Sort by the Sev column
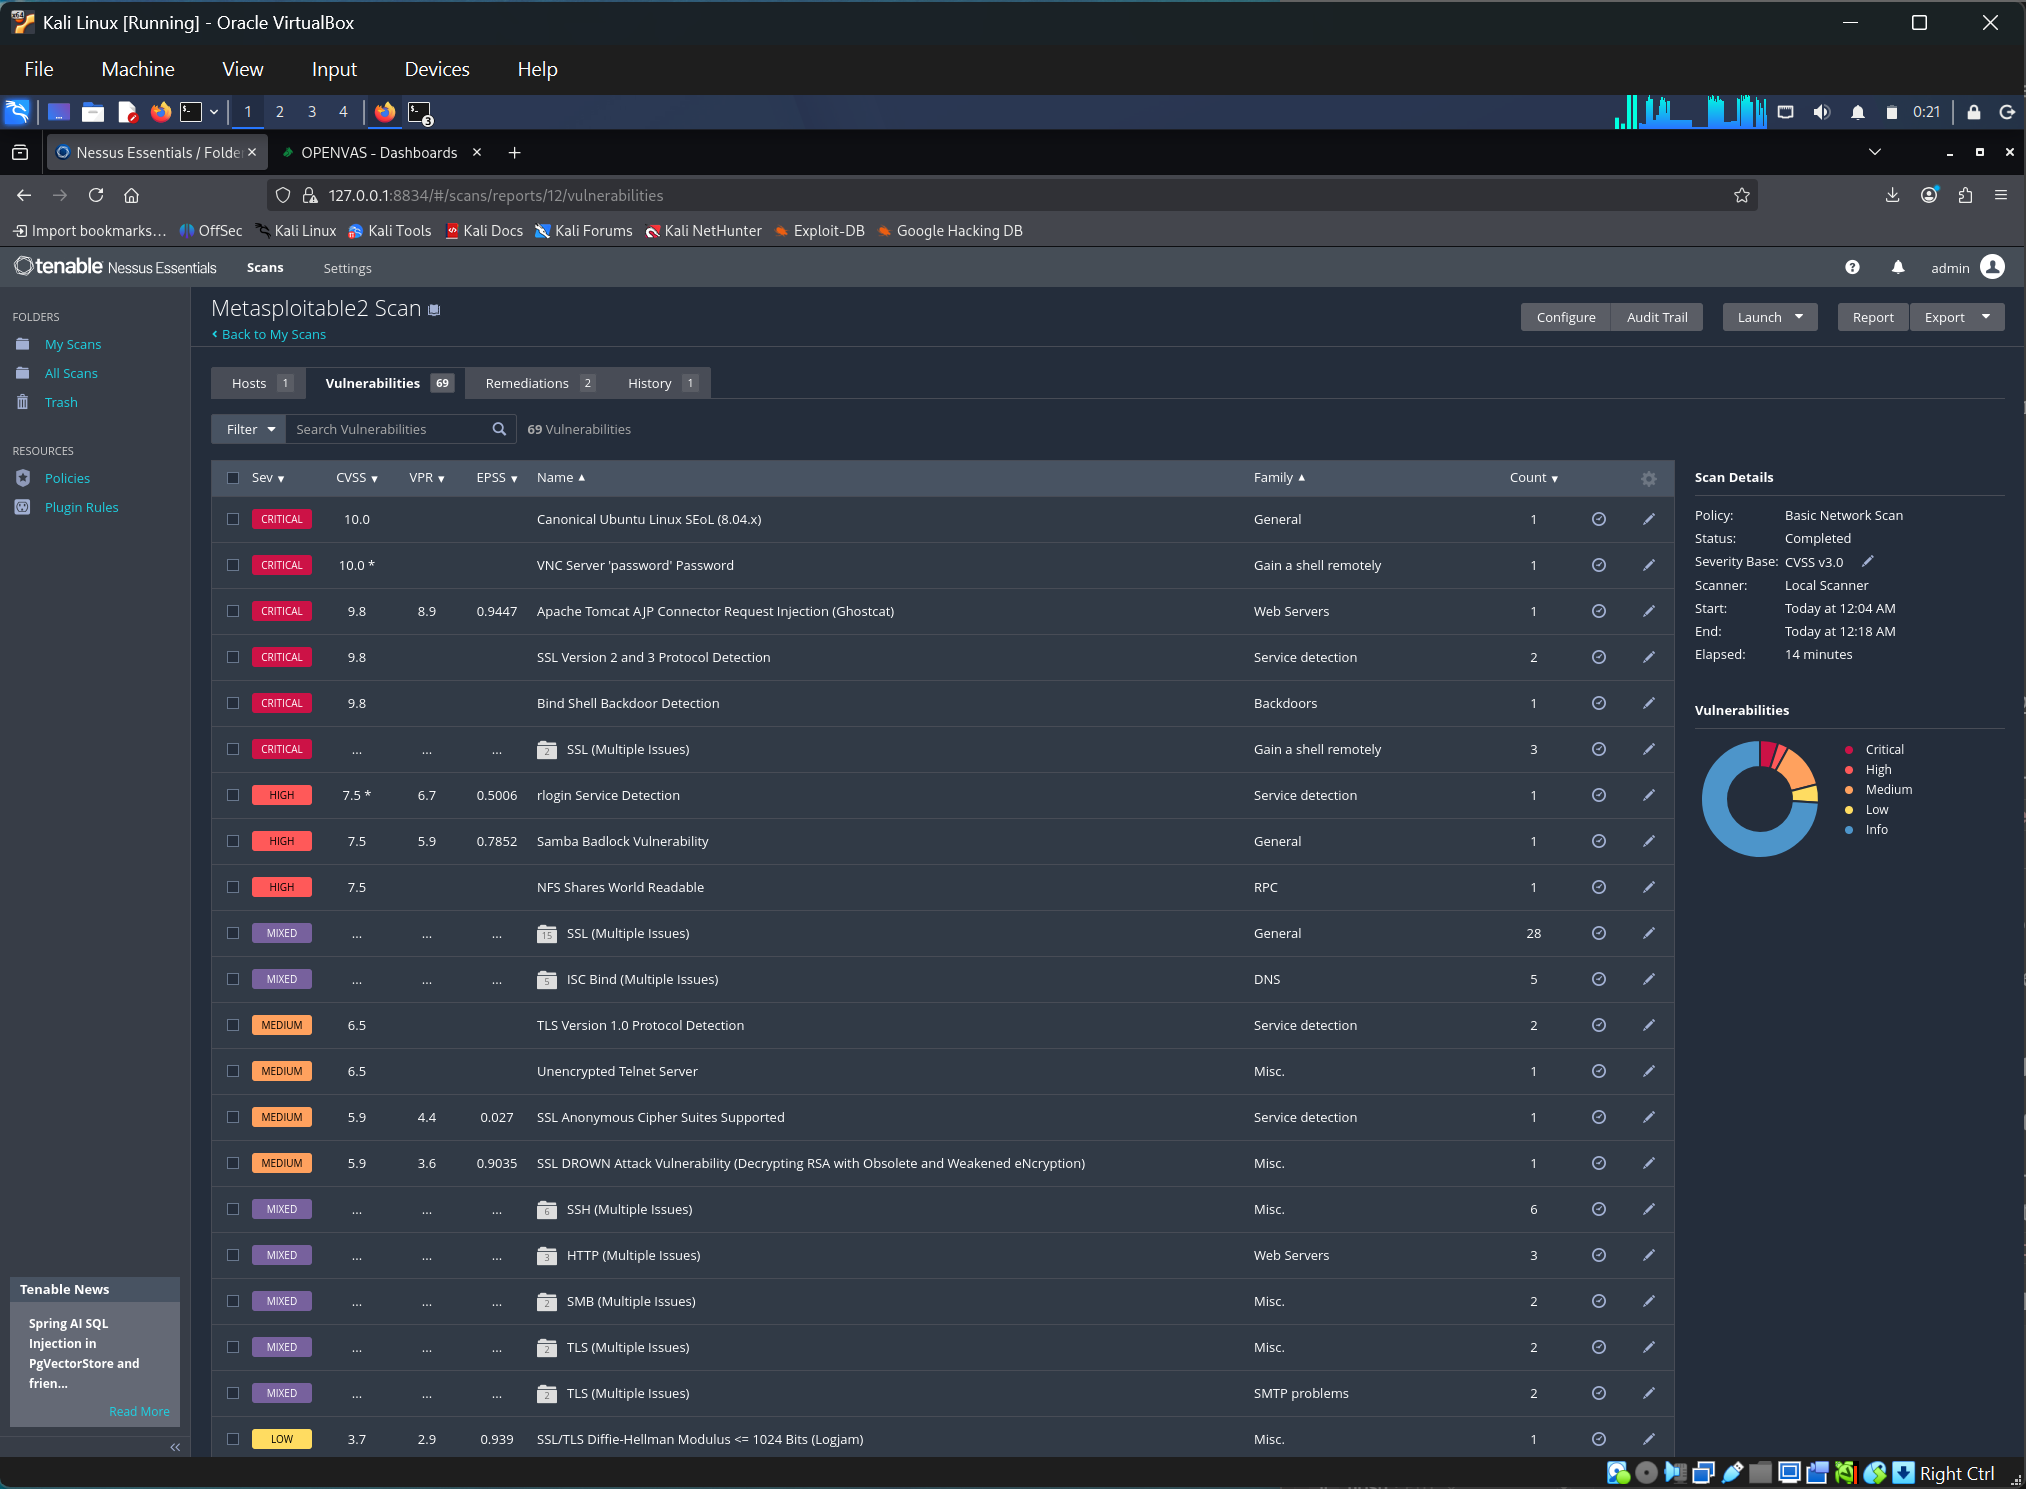 tap(268, 478)
